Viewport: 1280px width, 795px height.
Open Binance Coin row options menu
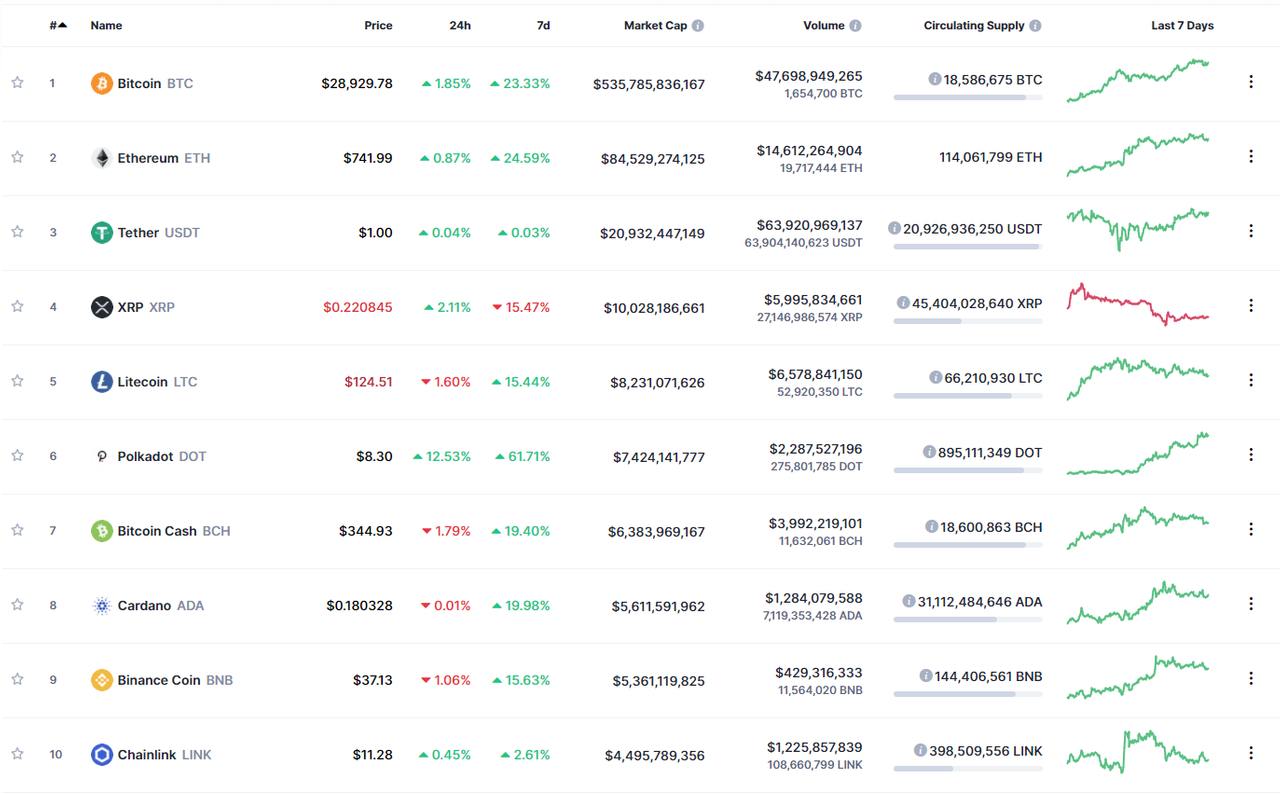point(1250,678)
